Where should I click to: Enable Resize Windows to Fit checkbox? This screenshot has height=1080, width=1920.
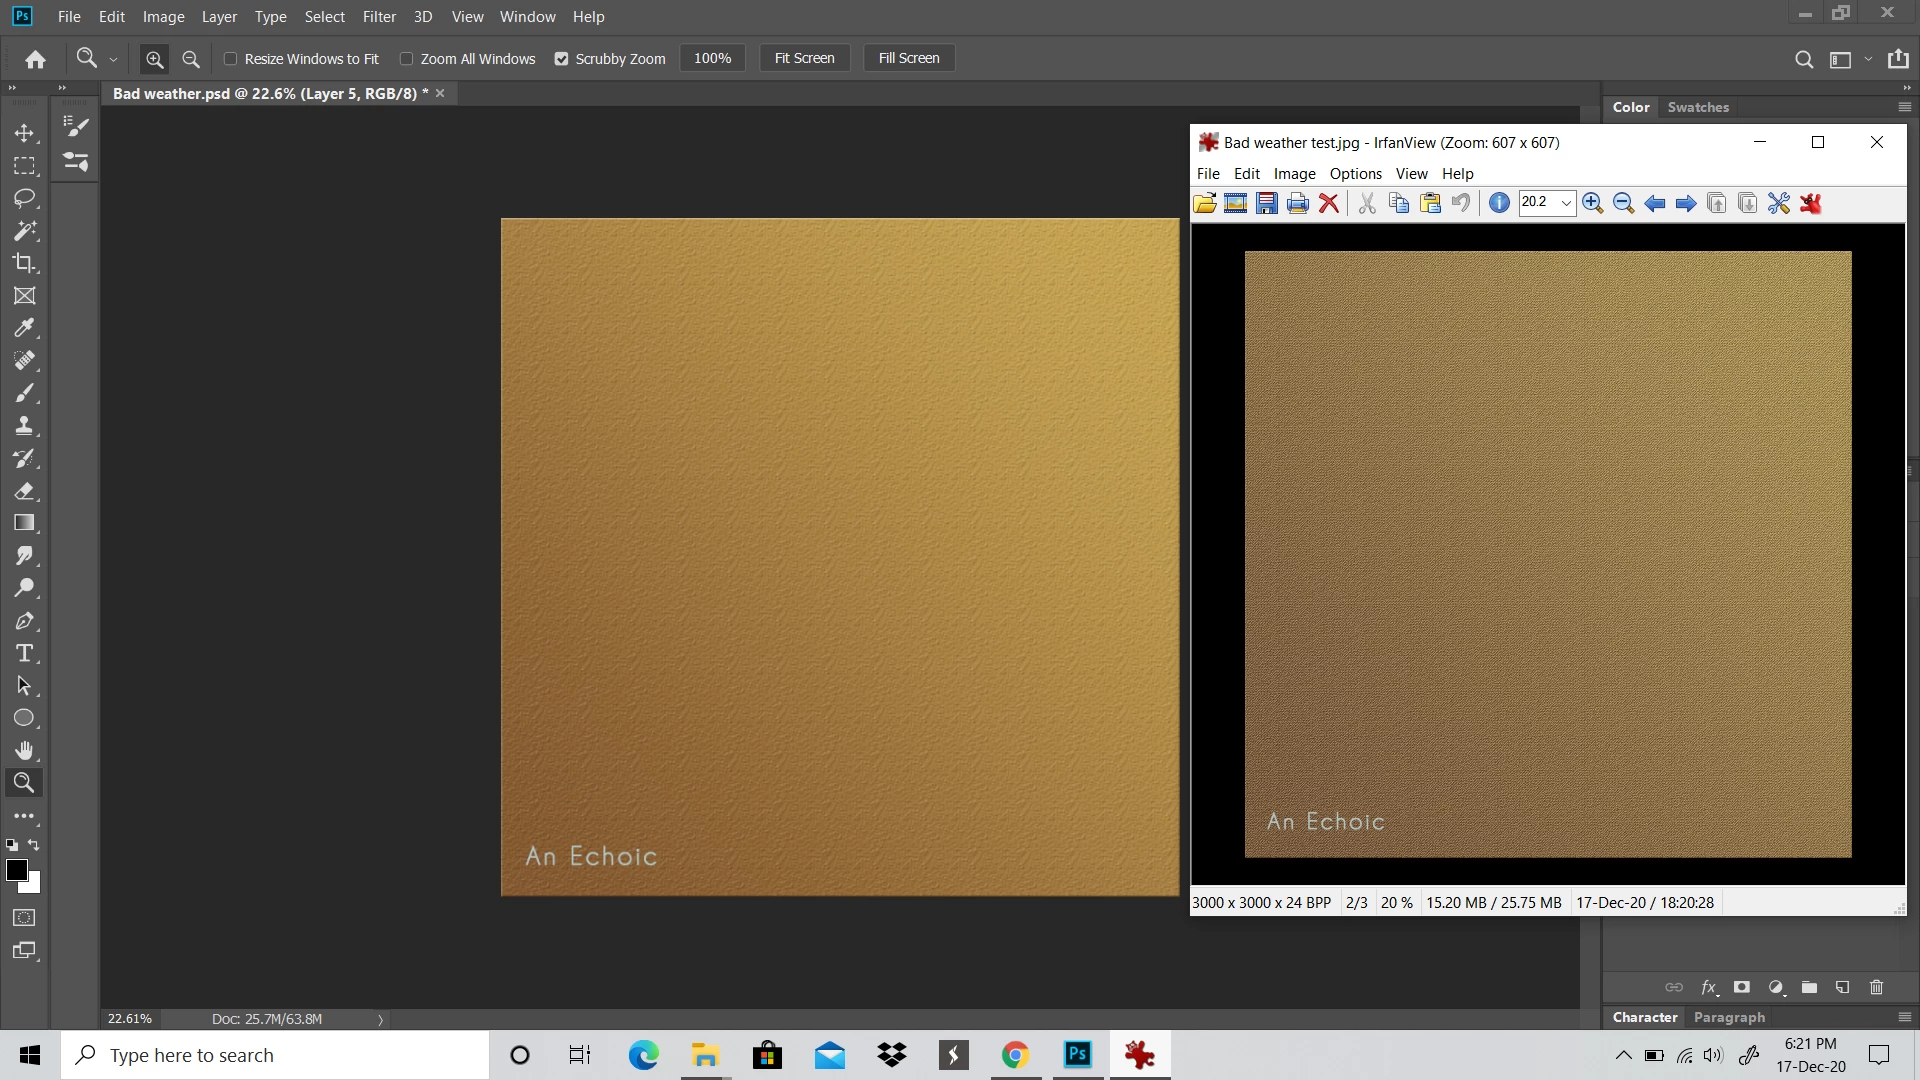coord(231,59)
